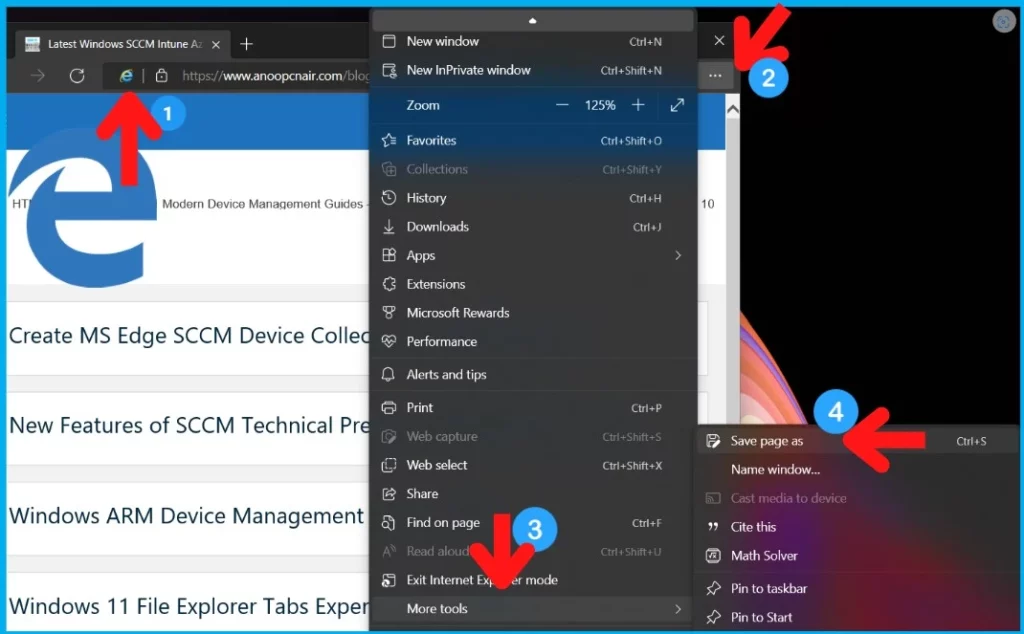
Task: Select the Web capture menu entry
Action: tap(533, 436)
